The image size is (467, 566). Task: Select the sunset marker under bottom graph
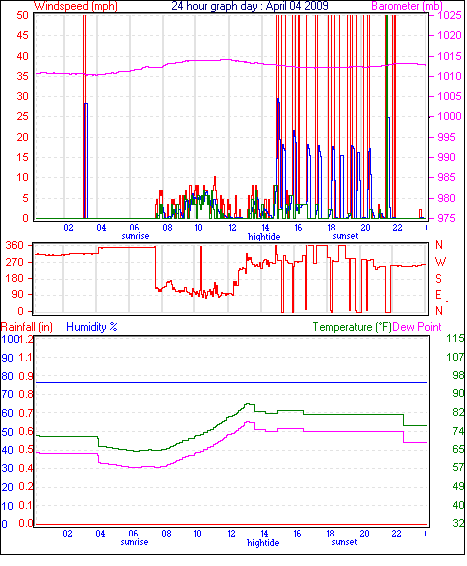tap(344, 542)
